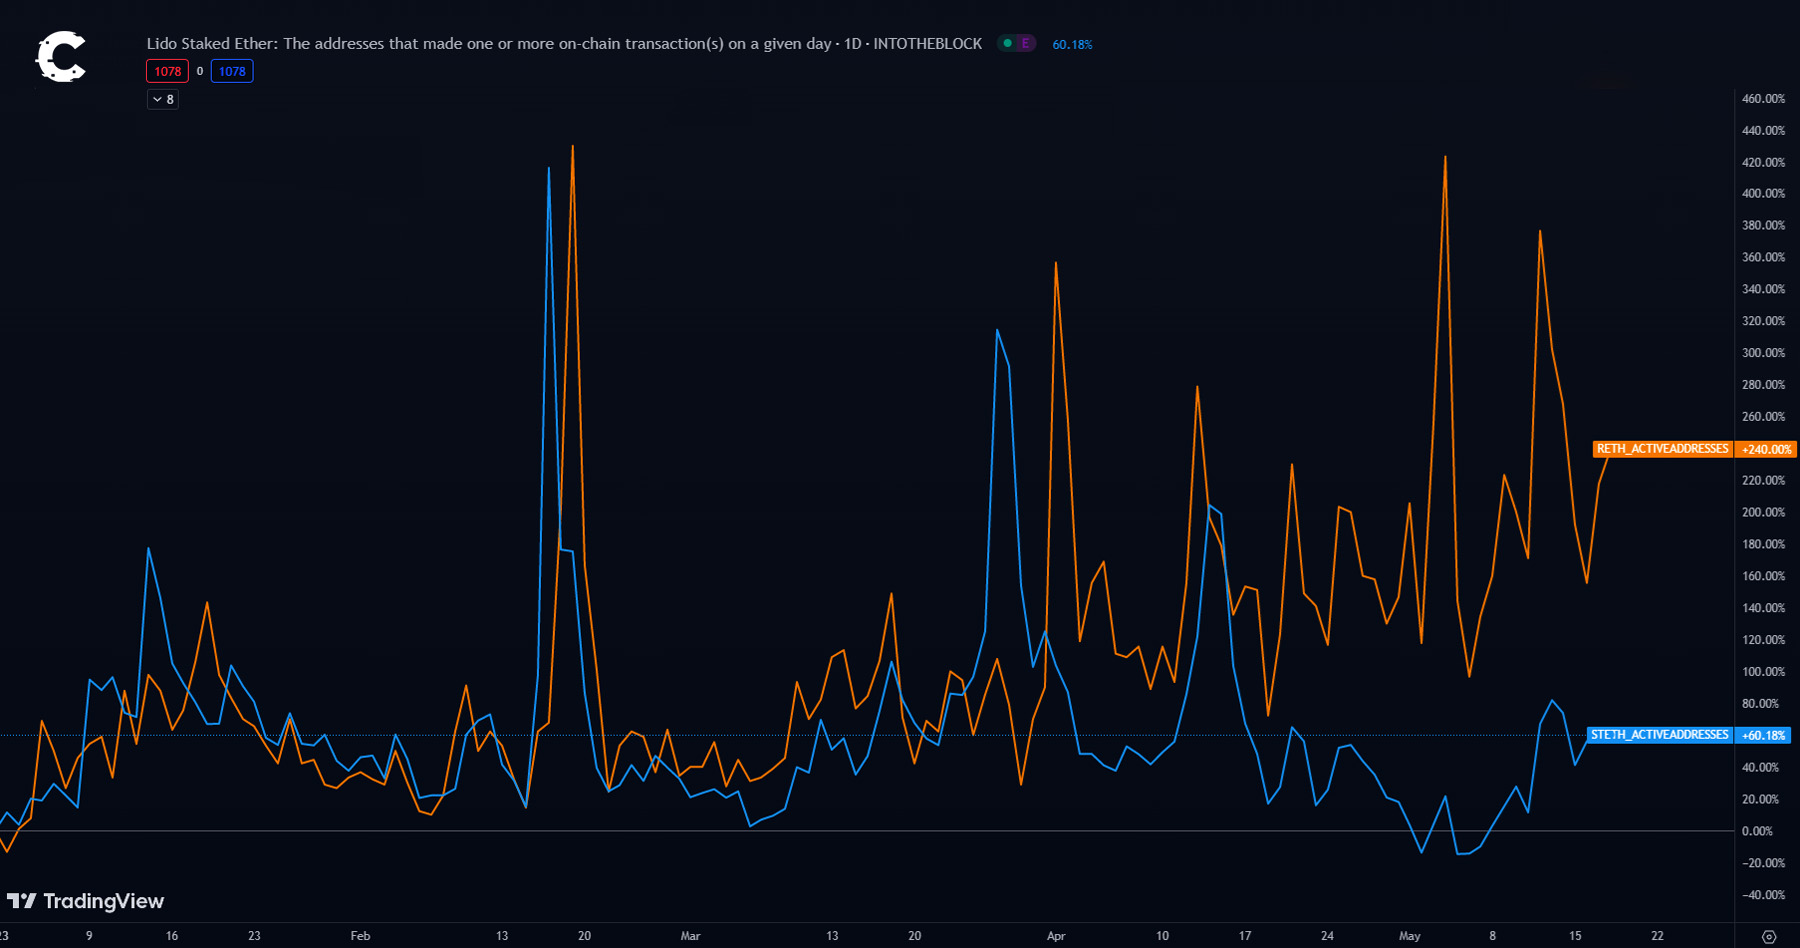Image resolution: width=1800 pixels, height=948 pixels.
Task: Click the Apr label on time axis
Action: coord(1056,936)
